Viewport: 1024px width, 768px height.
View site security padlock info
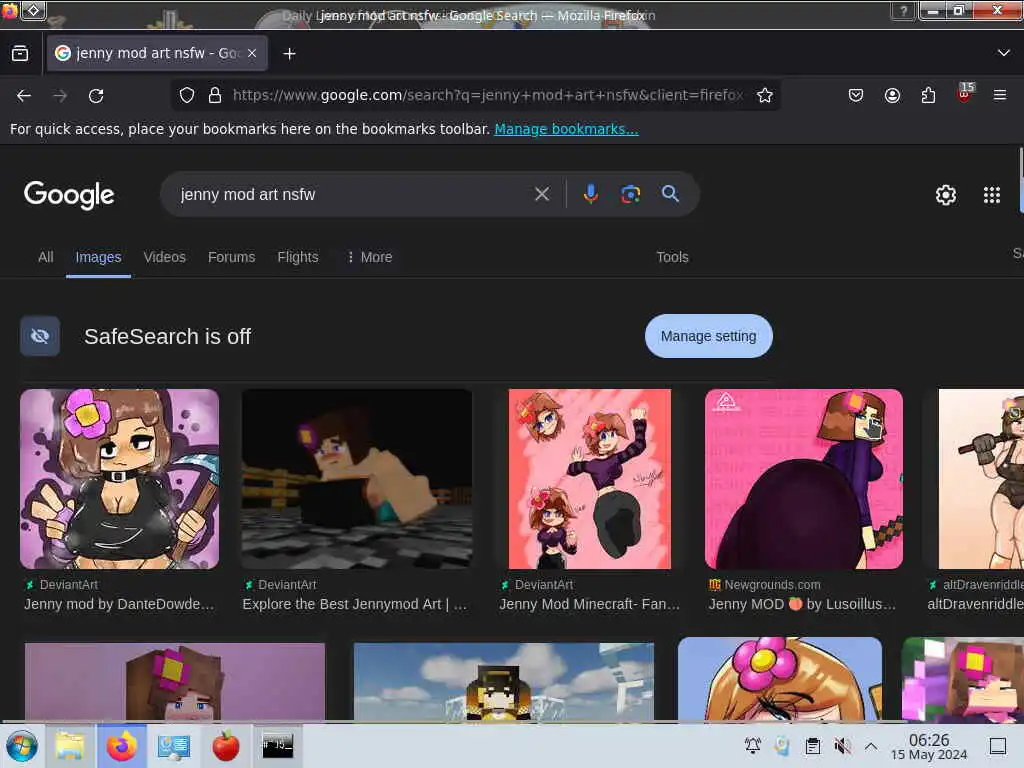214,95
